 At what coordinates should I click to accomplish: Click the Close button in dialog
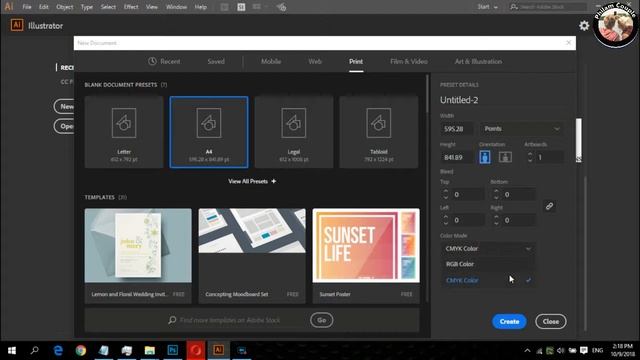point(551,322)
